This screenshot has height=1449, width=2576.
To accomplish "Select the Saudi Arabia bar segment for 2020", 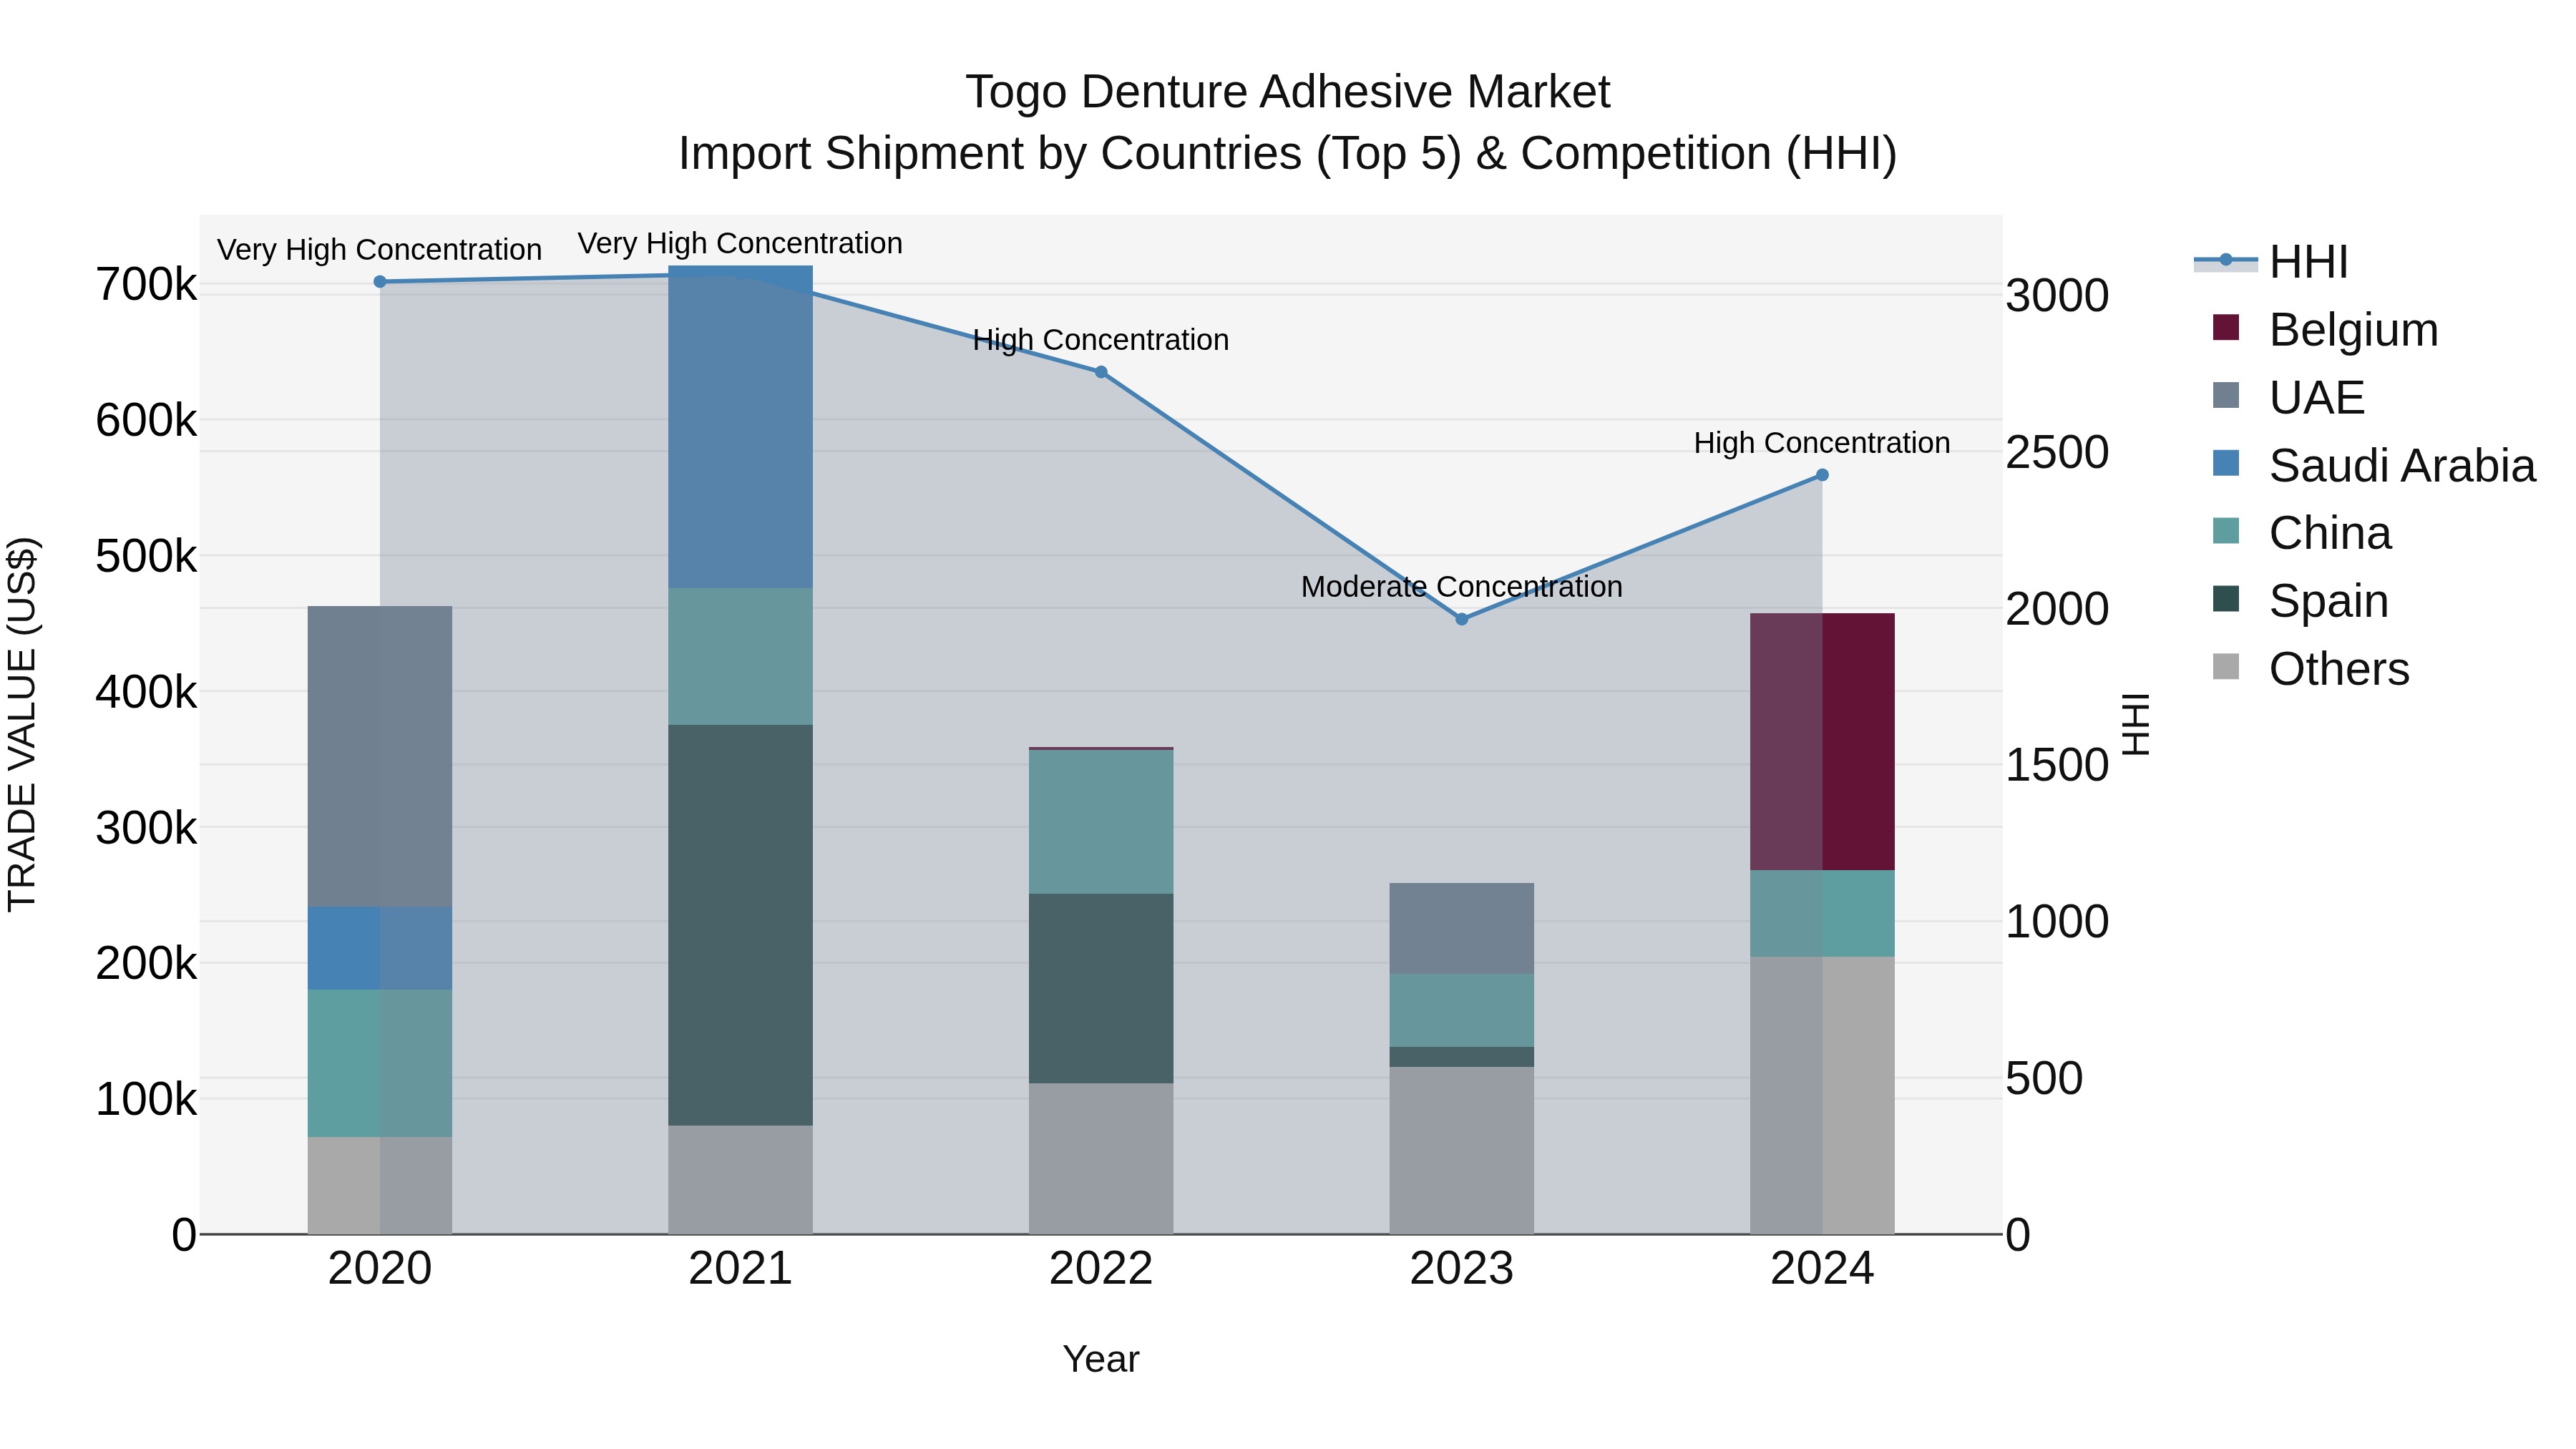I will [x=380, y=948].
